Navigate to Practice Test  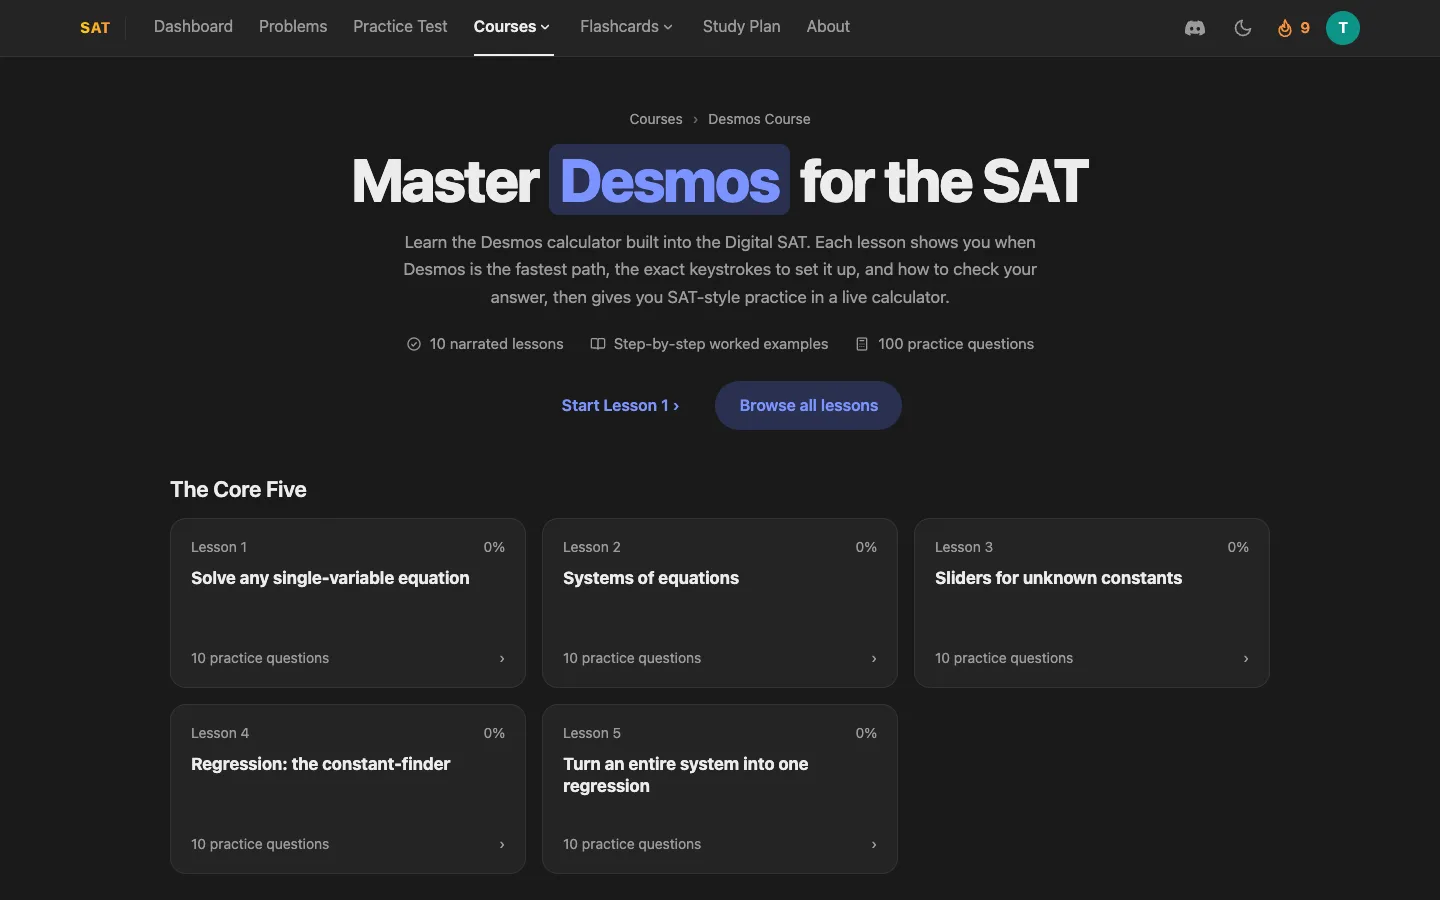tap(400, 27)
